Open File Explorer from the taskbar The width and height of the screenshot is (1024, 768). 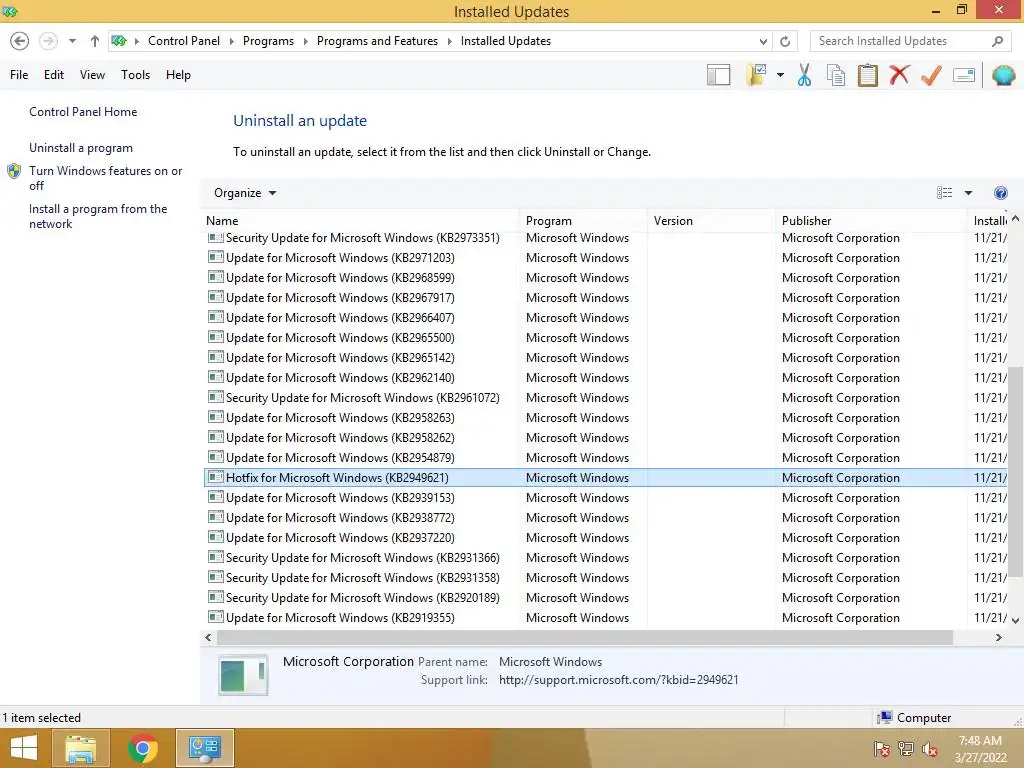click(80, 748)
